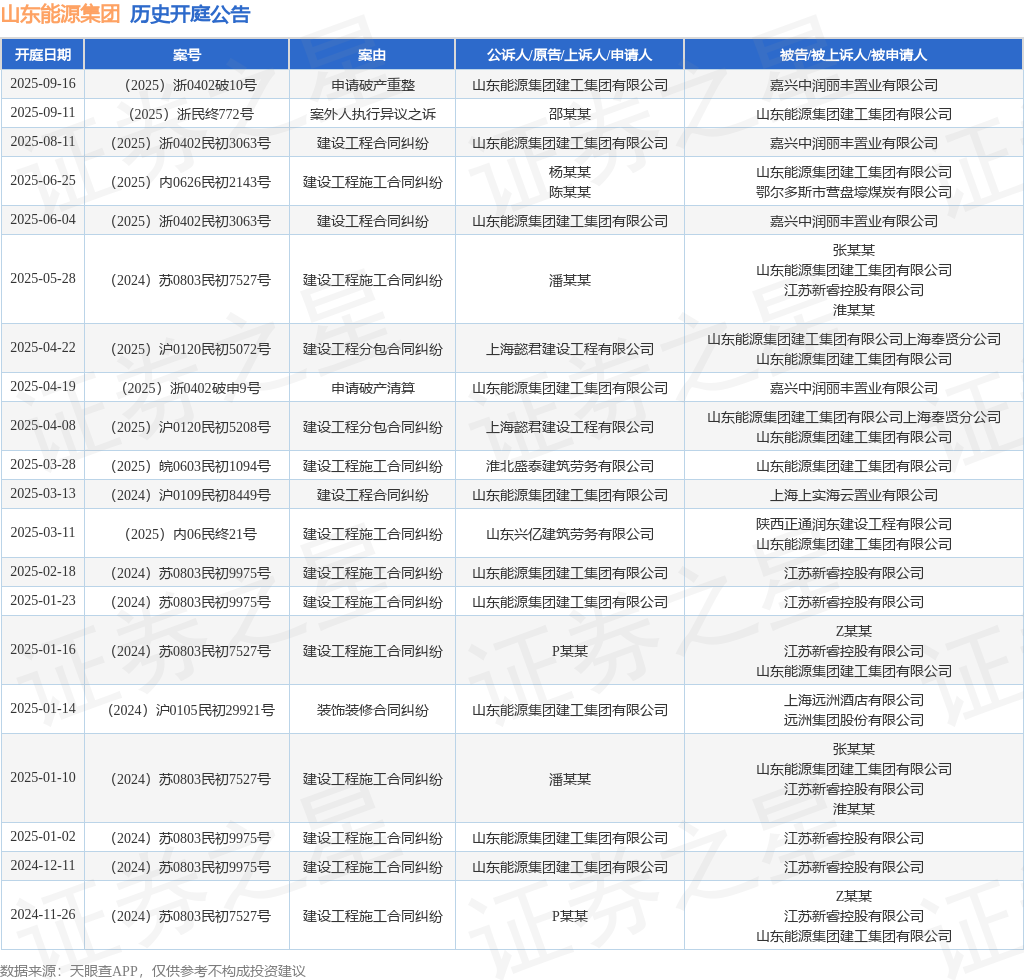This screenshot has width=1024, height=980.
Task: Click plaintiff name 杨某某
Action: (569, 172)
